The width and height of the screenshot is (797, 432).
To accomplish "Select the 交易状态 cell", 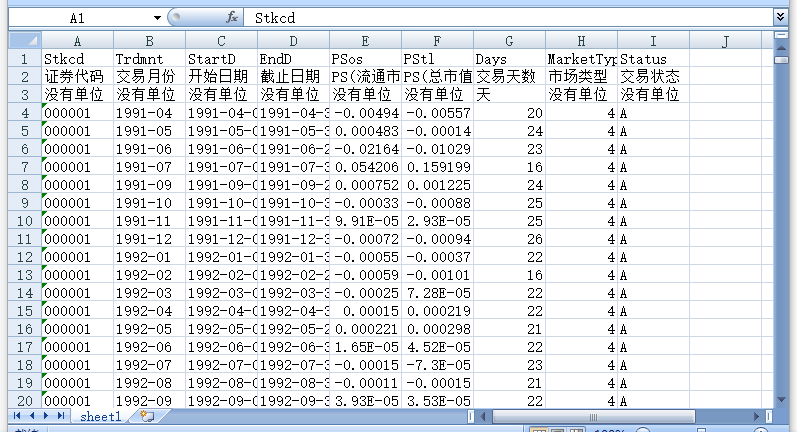I will (x=654, y=77).
